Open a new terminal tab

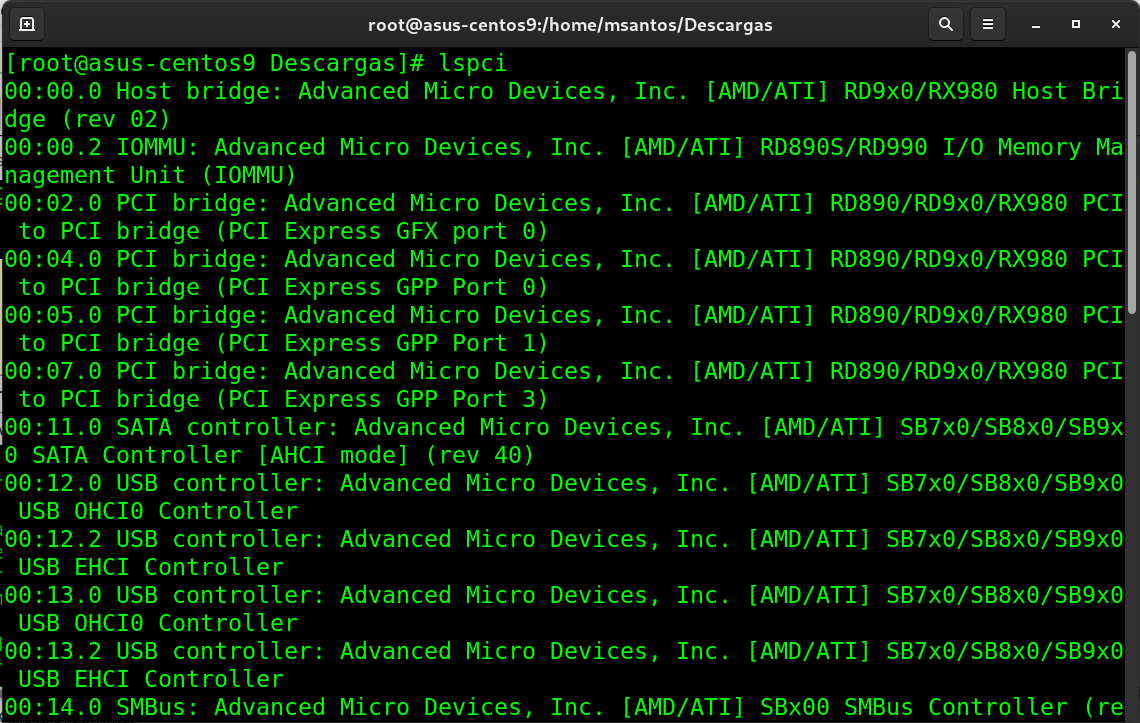coord(27,24)
